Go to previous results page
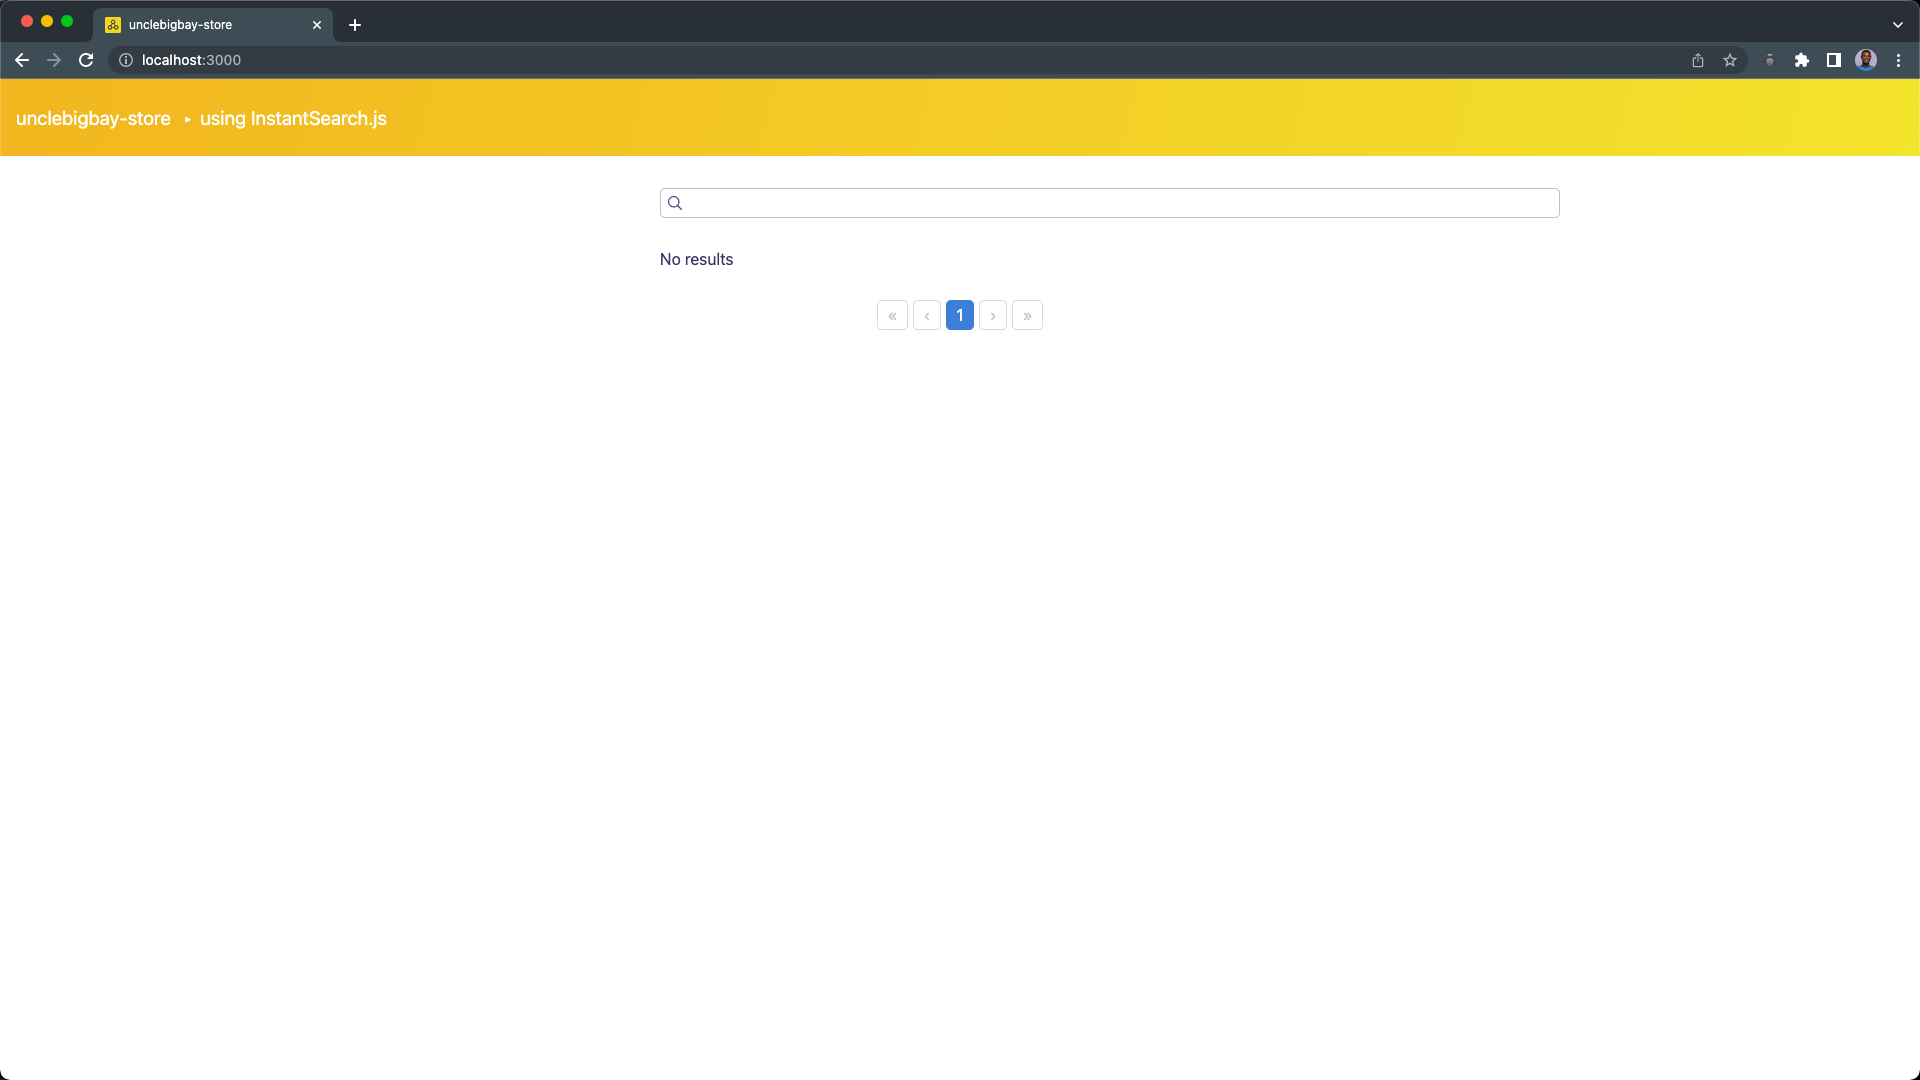Image resolution: width=1920 pixels, height=1080 pixels. pos(927,315)
